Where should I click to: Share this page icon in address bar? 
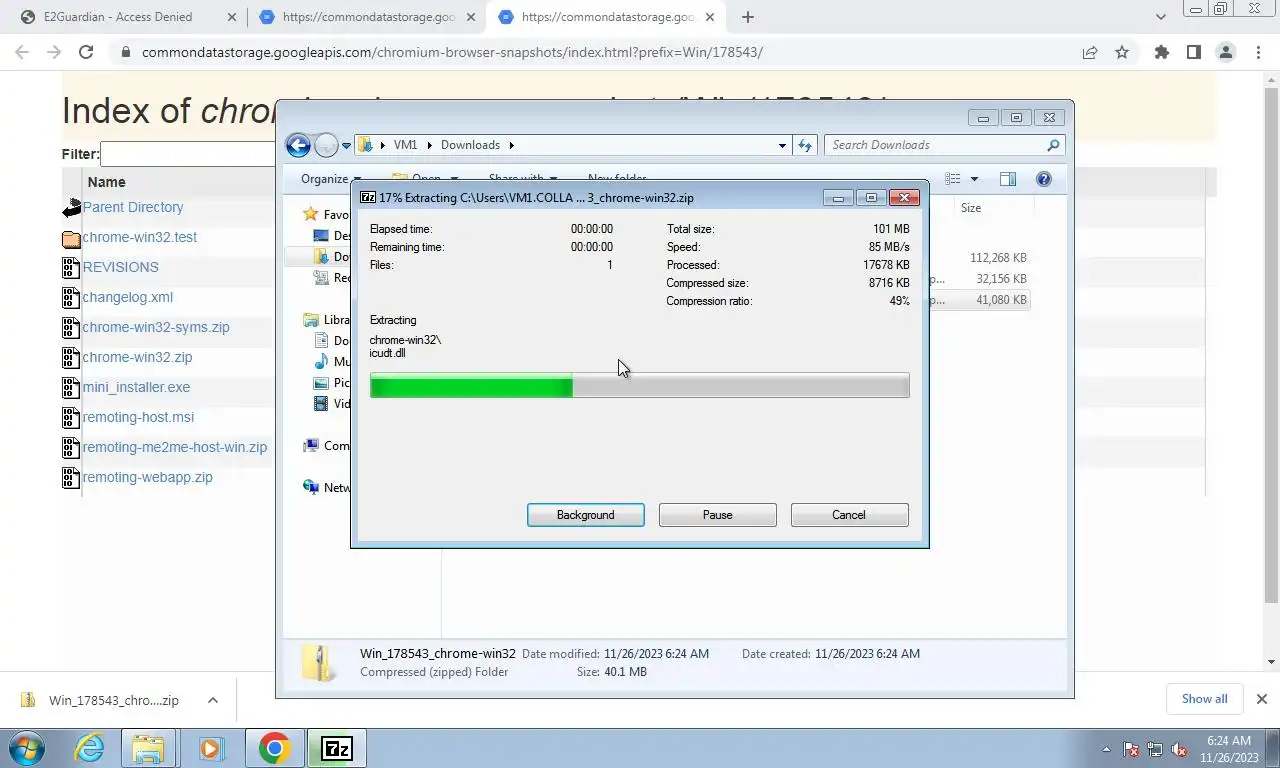[x=1090, y=52]
